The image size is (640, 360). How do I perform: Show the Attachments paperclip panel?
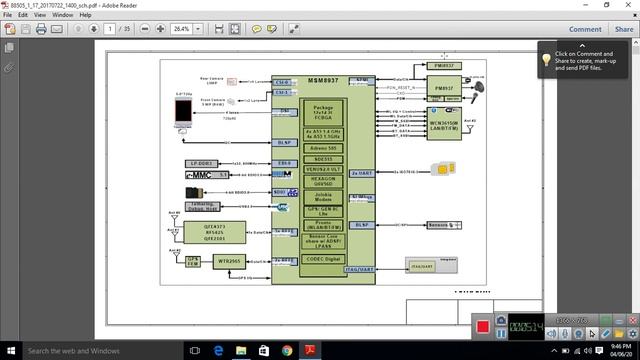(9, 67)
